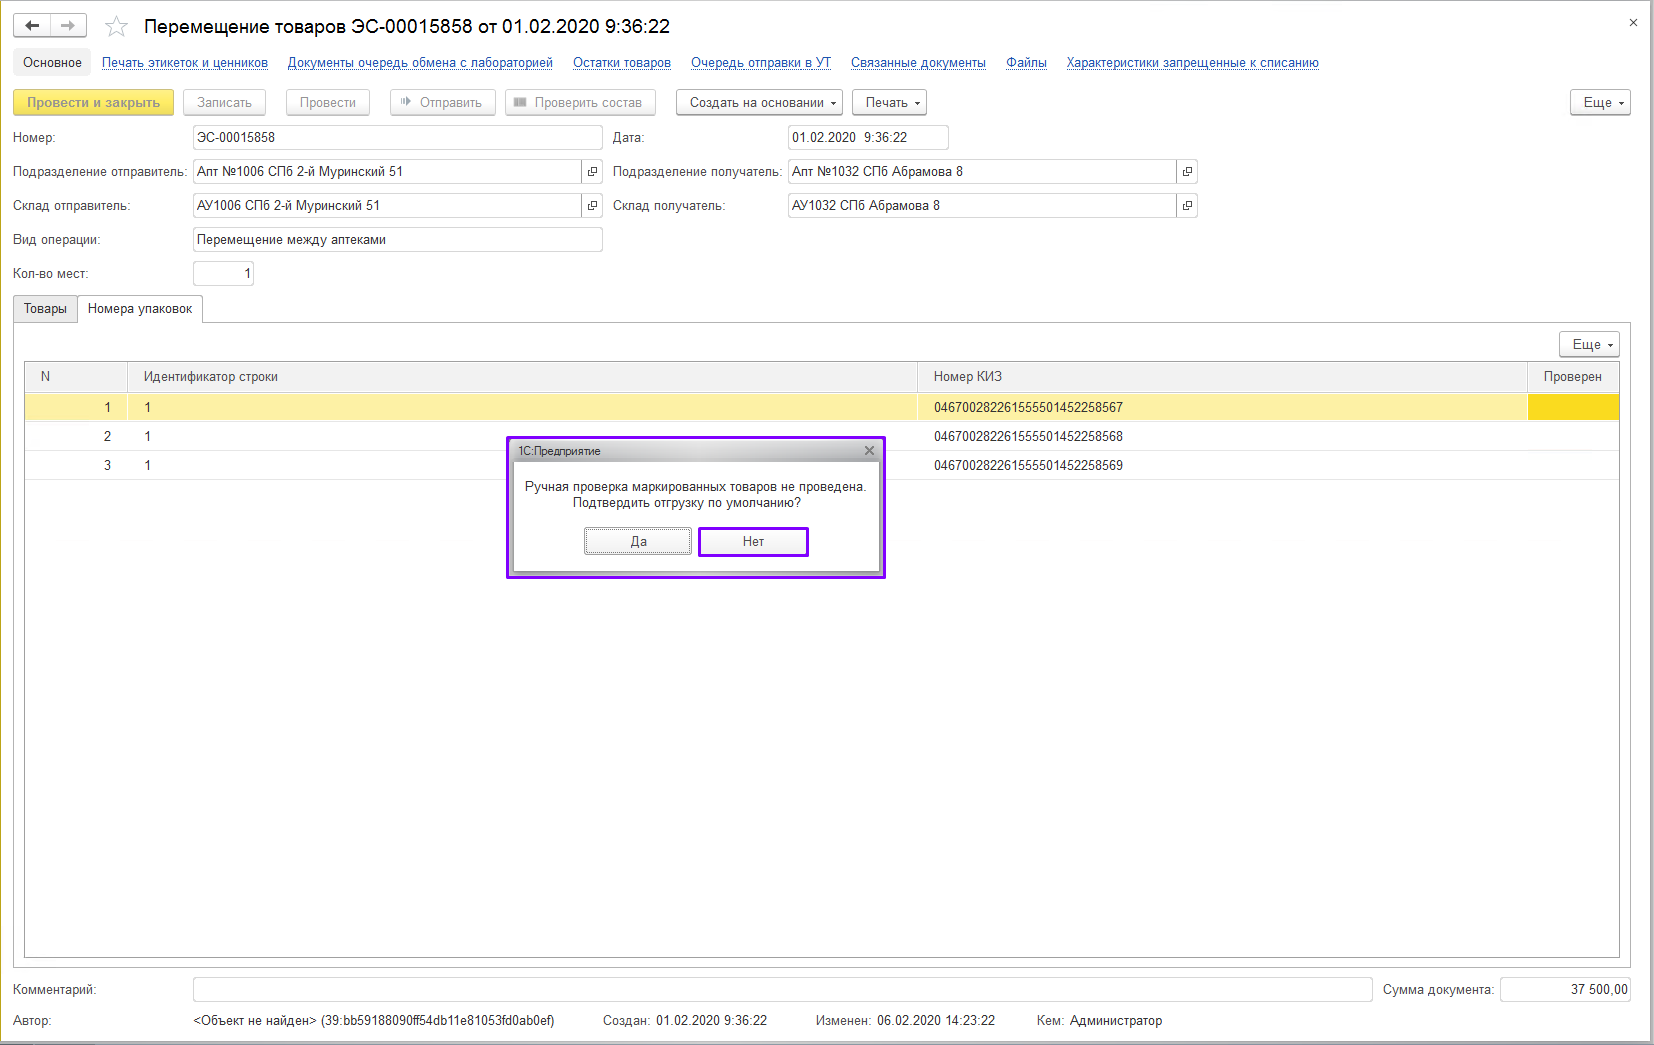Expand the top Еще menu

pyautogui.click(x=1600, y=103)
